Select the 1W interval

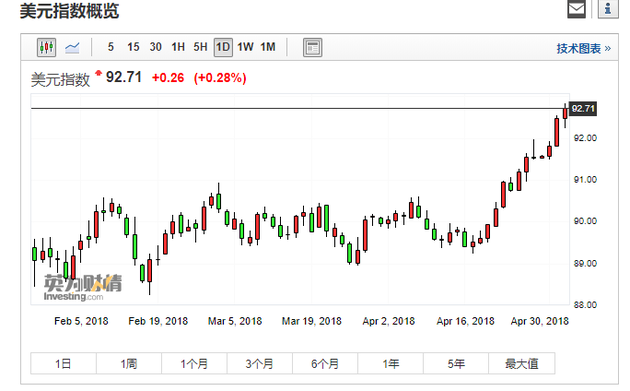coord(245,47)
